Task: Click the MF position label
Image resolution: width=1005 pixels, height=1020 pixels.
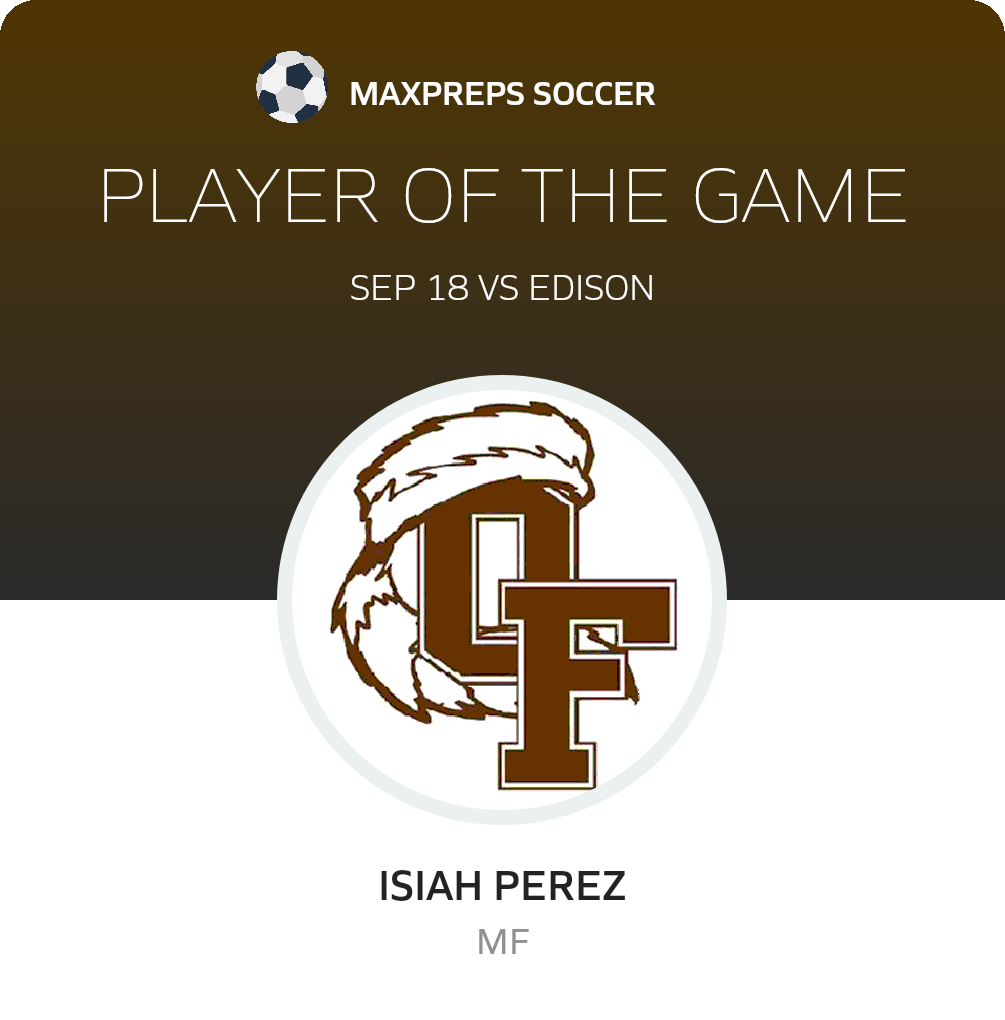Action: 502,941
